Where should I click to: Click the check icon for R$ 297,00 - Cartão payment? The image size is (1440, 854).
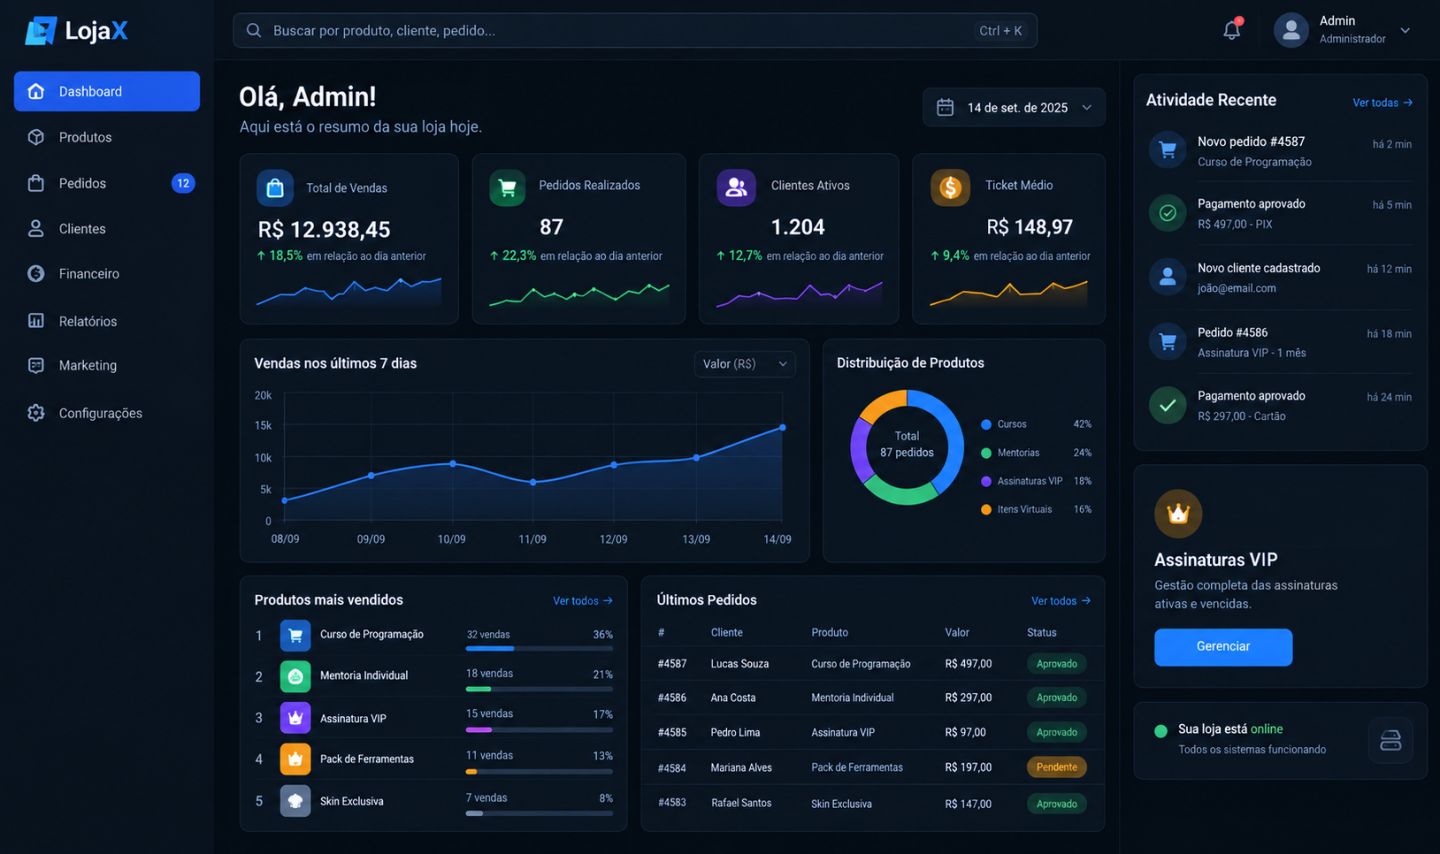click(x=1167, y=405)
